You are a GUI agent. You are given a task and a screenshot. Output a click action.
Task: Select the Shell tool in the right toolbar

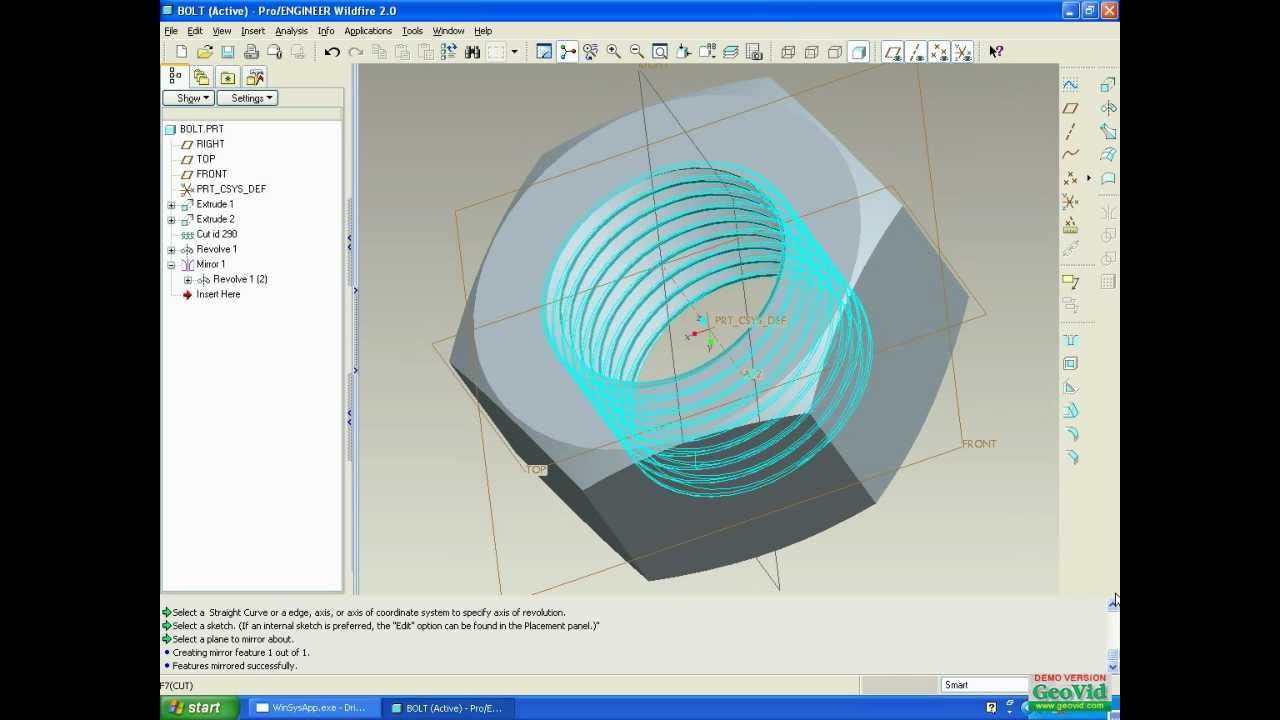tap(1070, 364)
